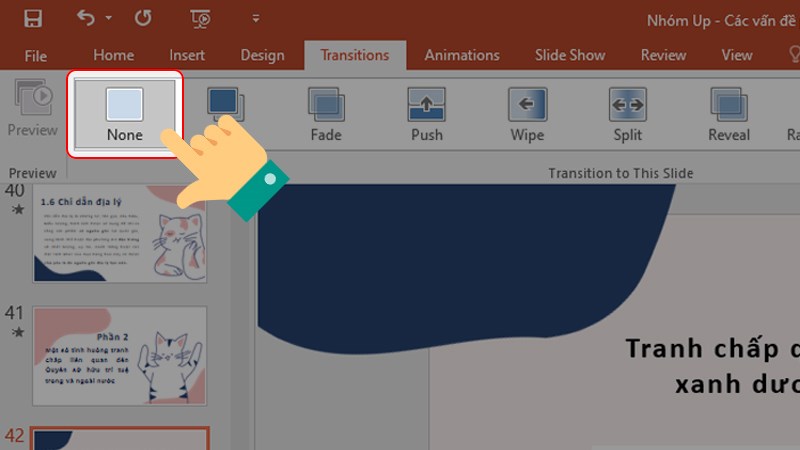This screenshot has width=800, height=450.
Task: Click the transition star under slide 41
Action: coord(15,330)
